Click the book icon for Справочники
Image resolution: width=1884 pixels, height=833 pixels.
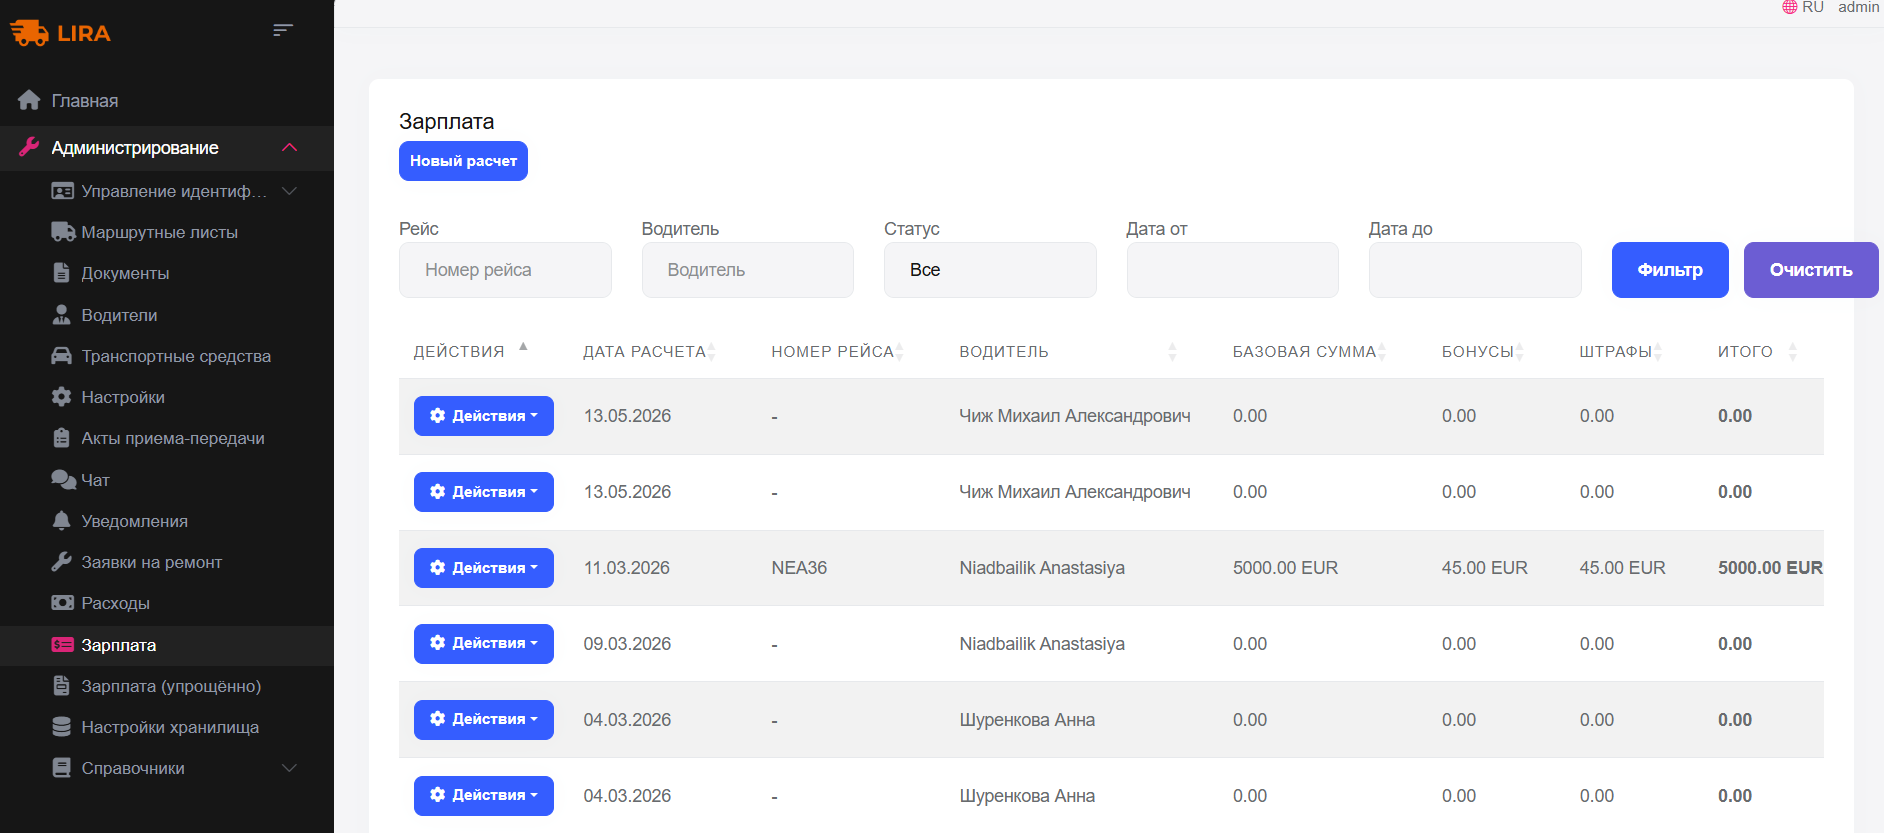click(x=62, y=767)
